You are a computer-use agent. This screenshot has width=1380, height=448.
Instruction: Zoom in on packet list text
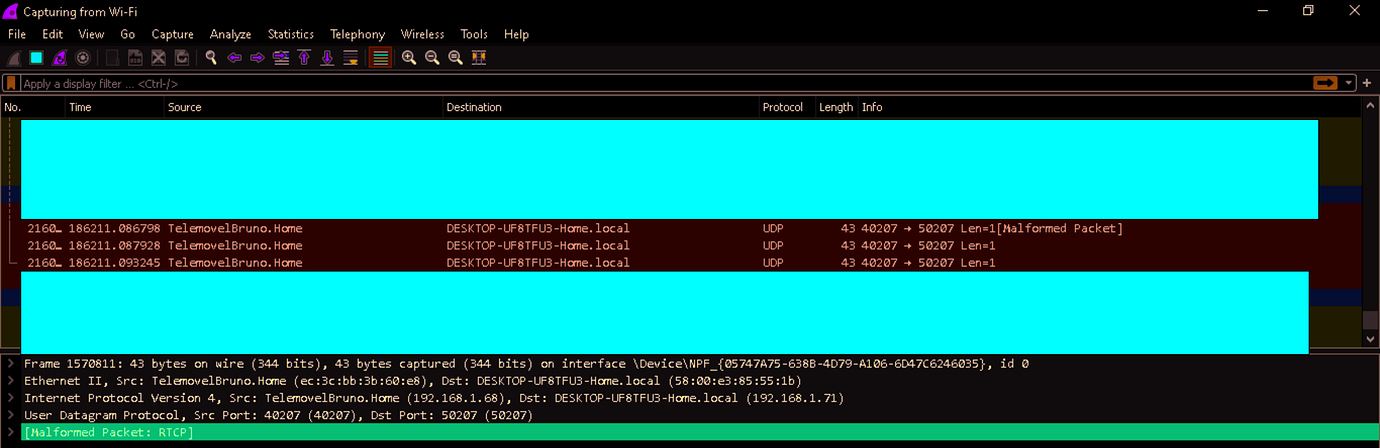[x=409, y=58]
